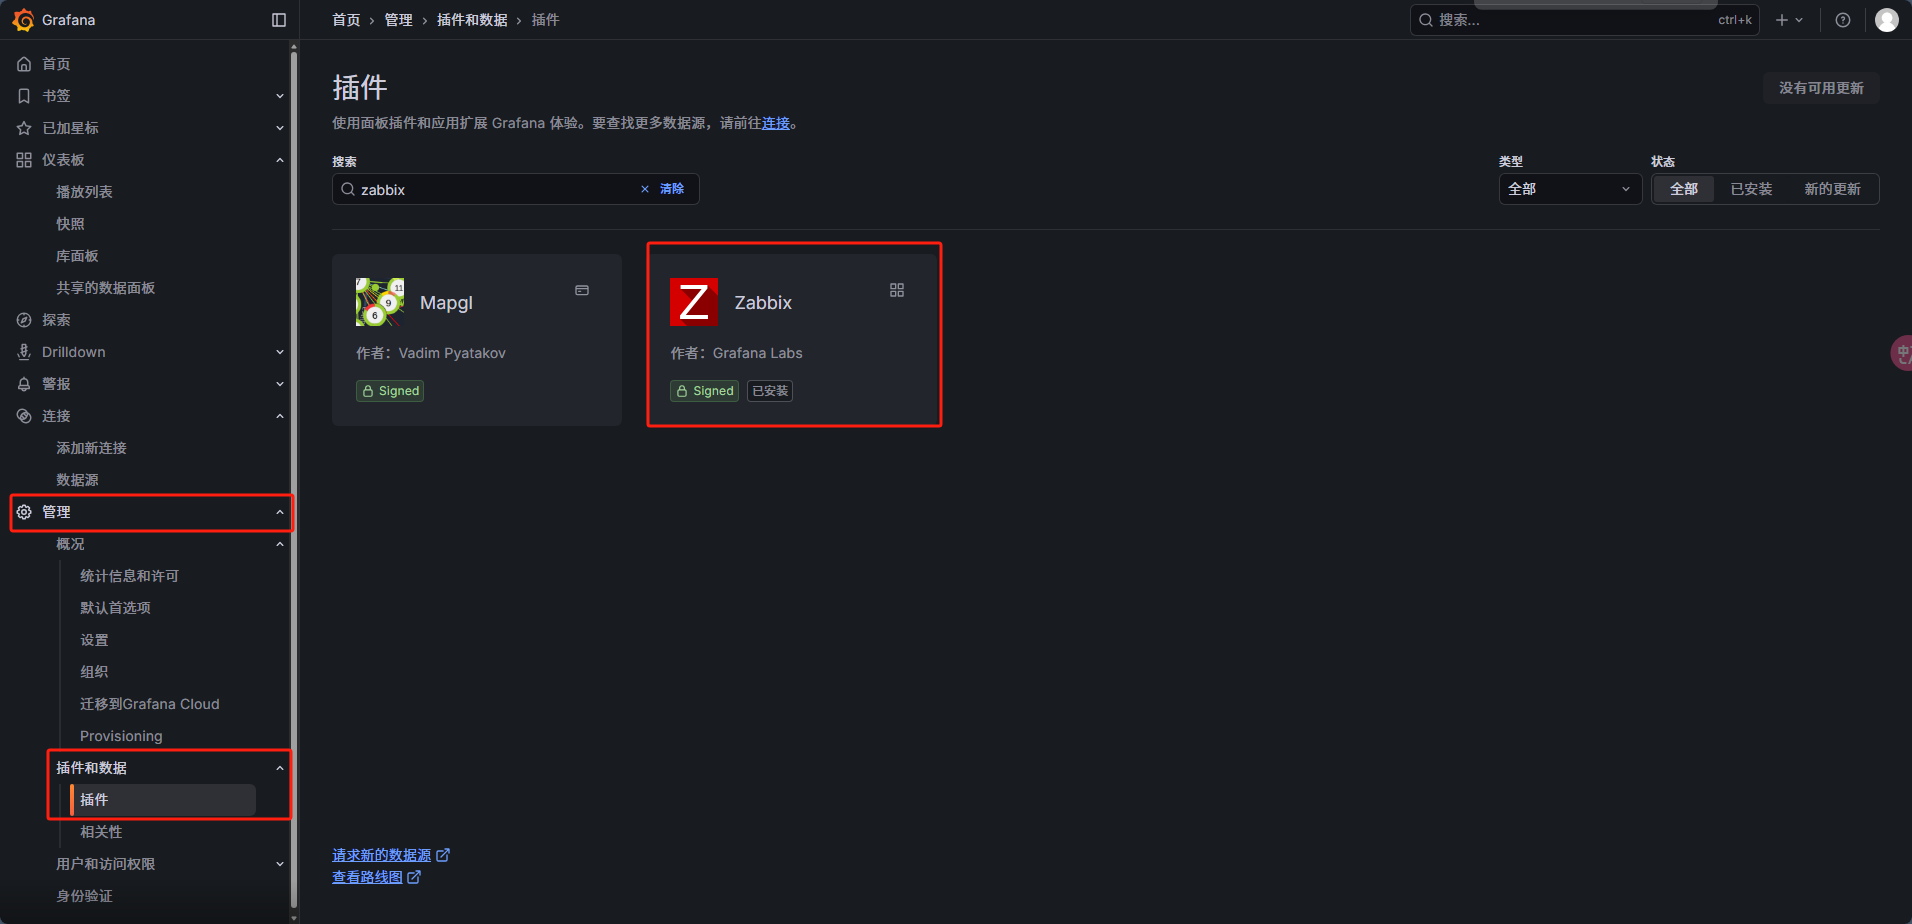Click the home icon in the sidebar

(24, 64)
